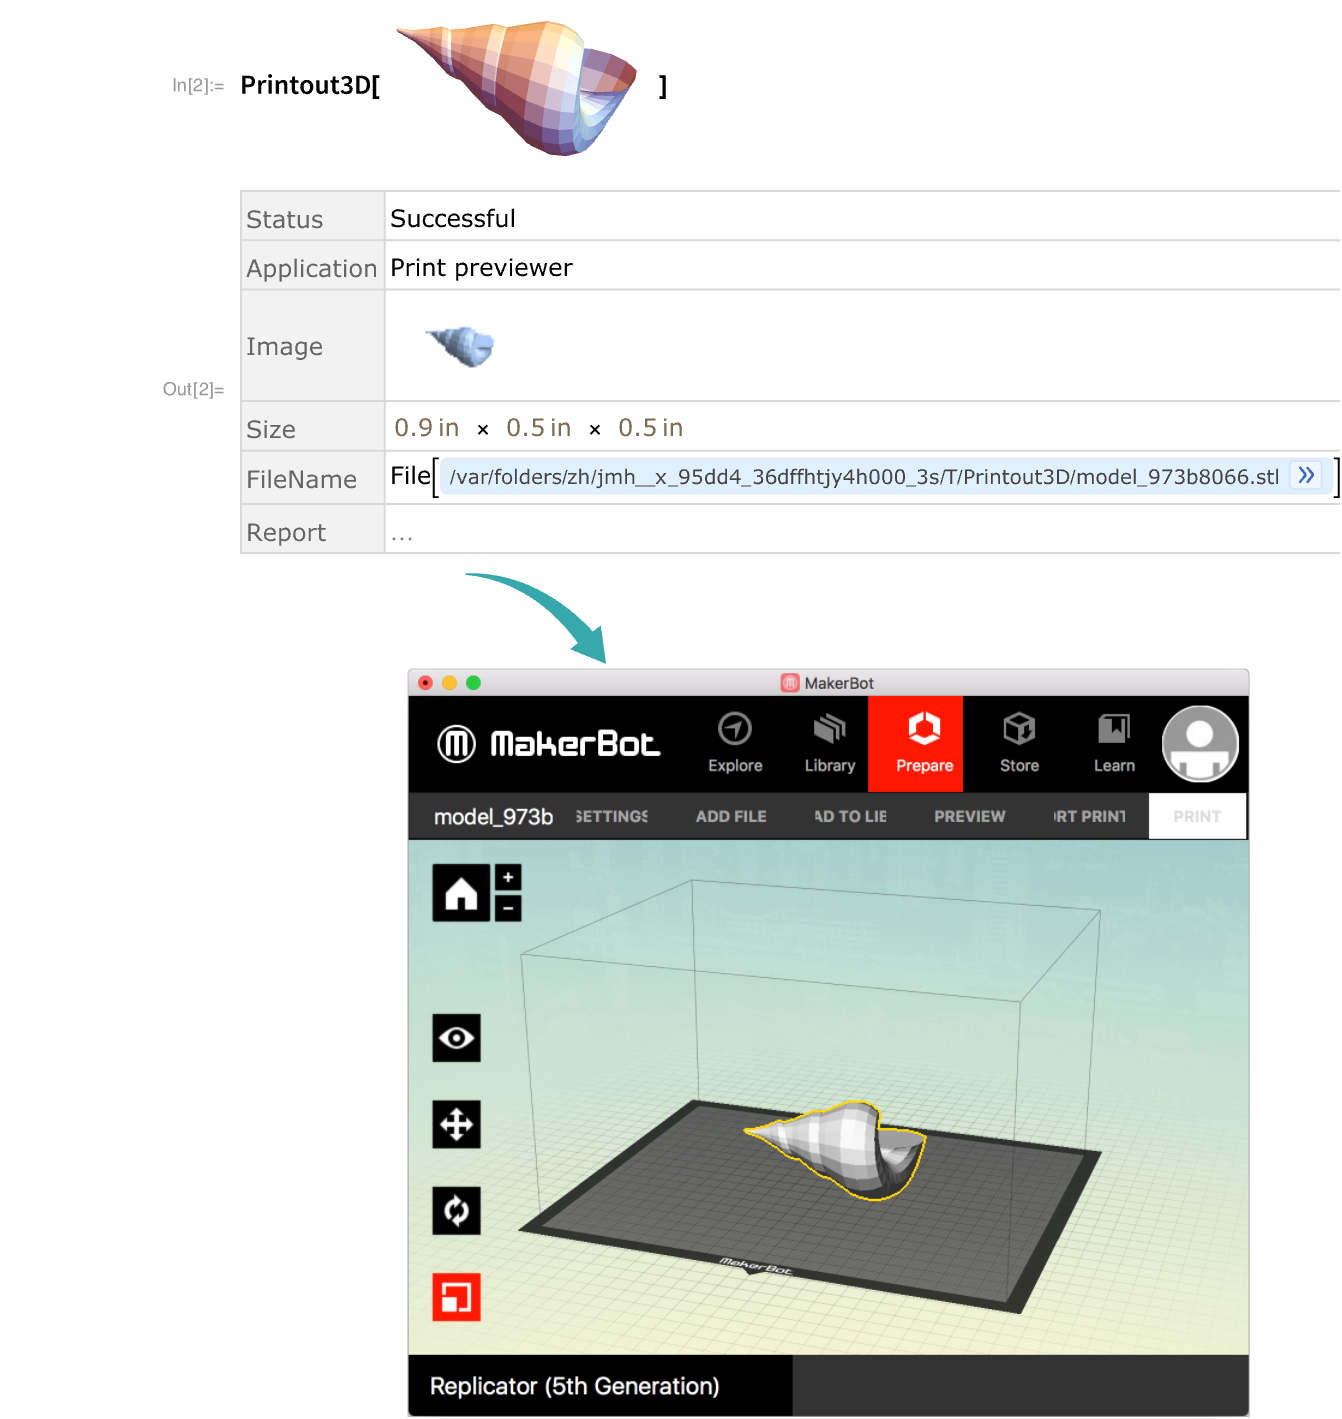
Task: Select the Rotate tool
Action: tap(456, 1211)
